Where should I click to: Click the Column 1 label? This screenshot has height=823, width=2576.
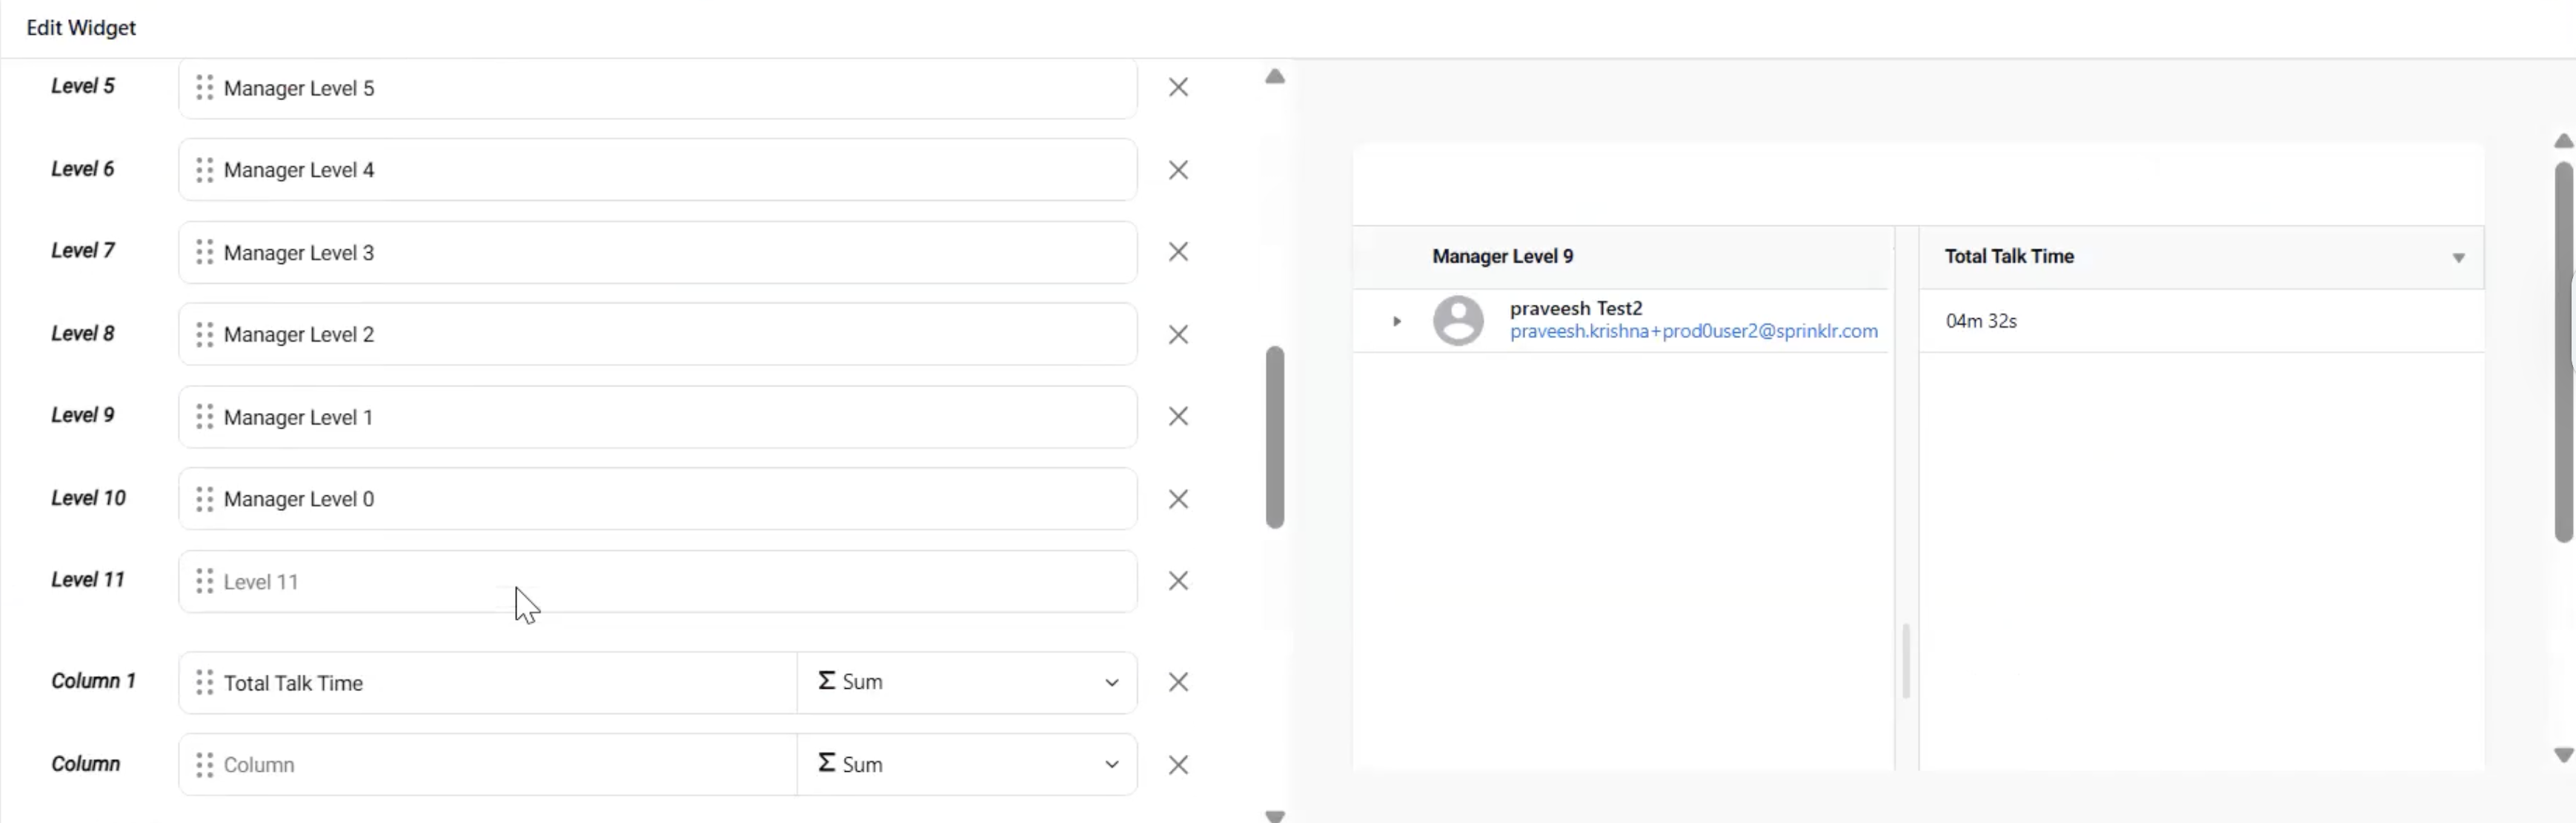click(x=93, y=681)
